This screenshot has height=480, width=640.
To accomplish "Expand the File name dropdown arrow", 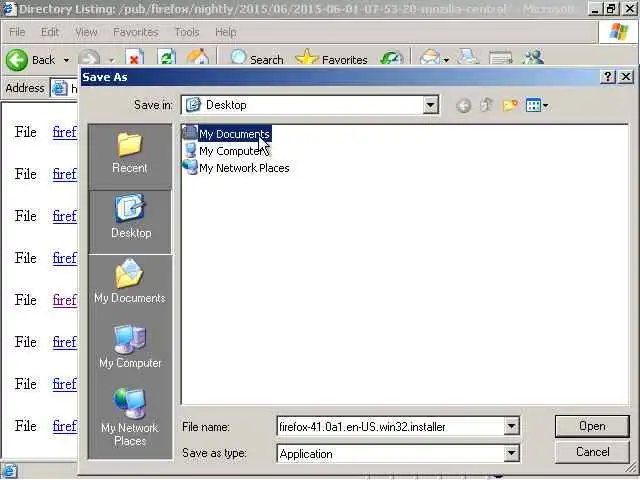I will (511, 427).
